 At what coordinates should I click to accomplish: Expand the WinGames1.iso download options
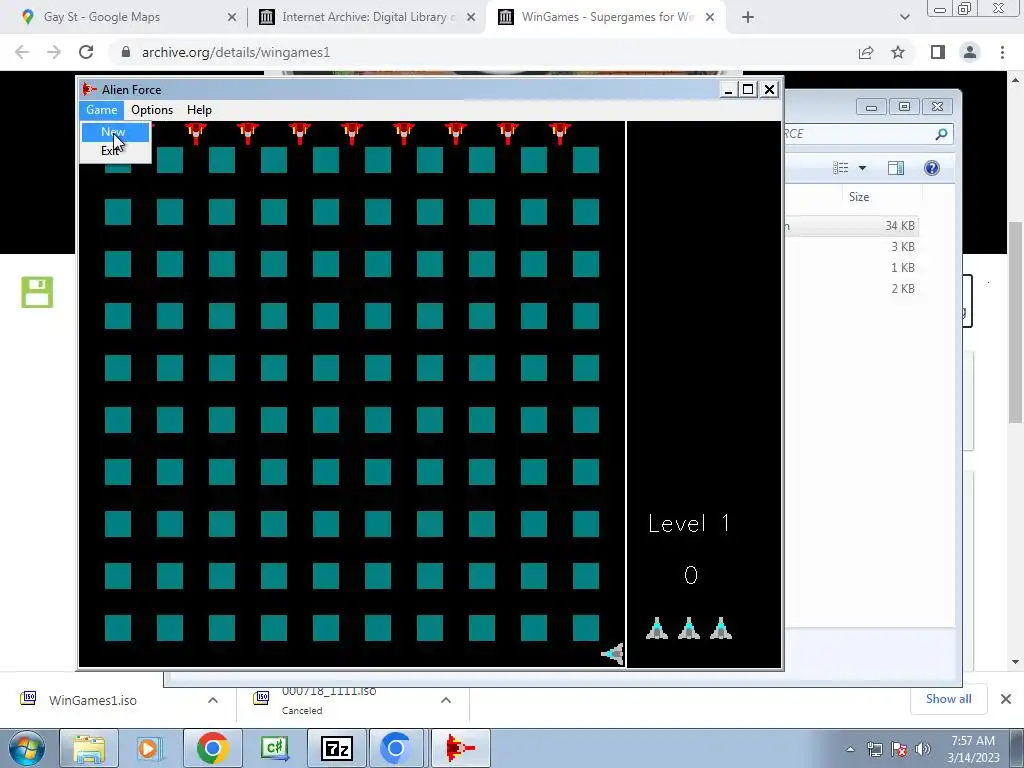tap(213, 700)
